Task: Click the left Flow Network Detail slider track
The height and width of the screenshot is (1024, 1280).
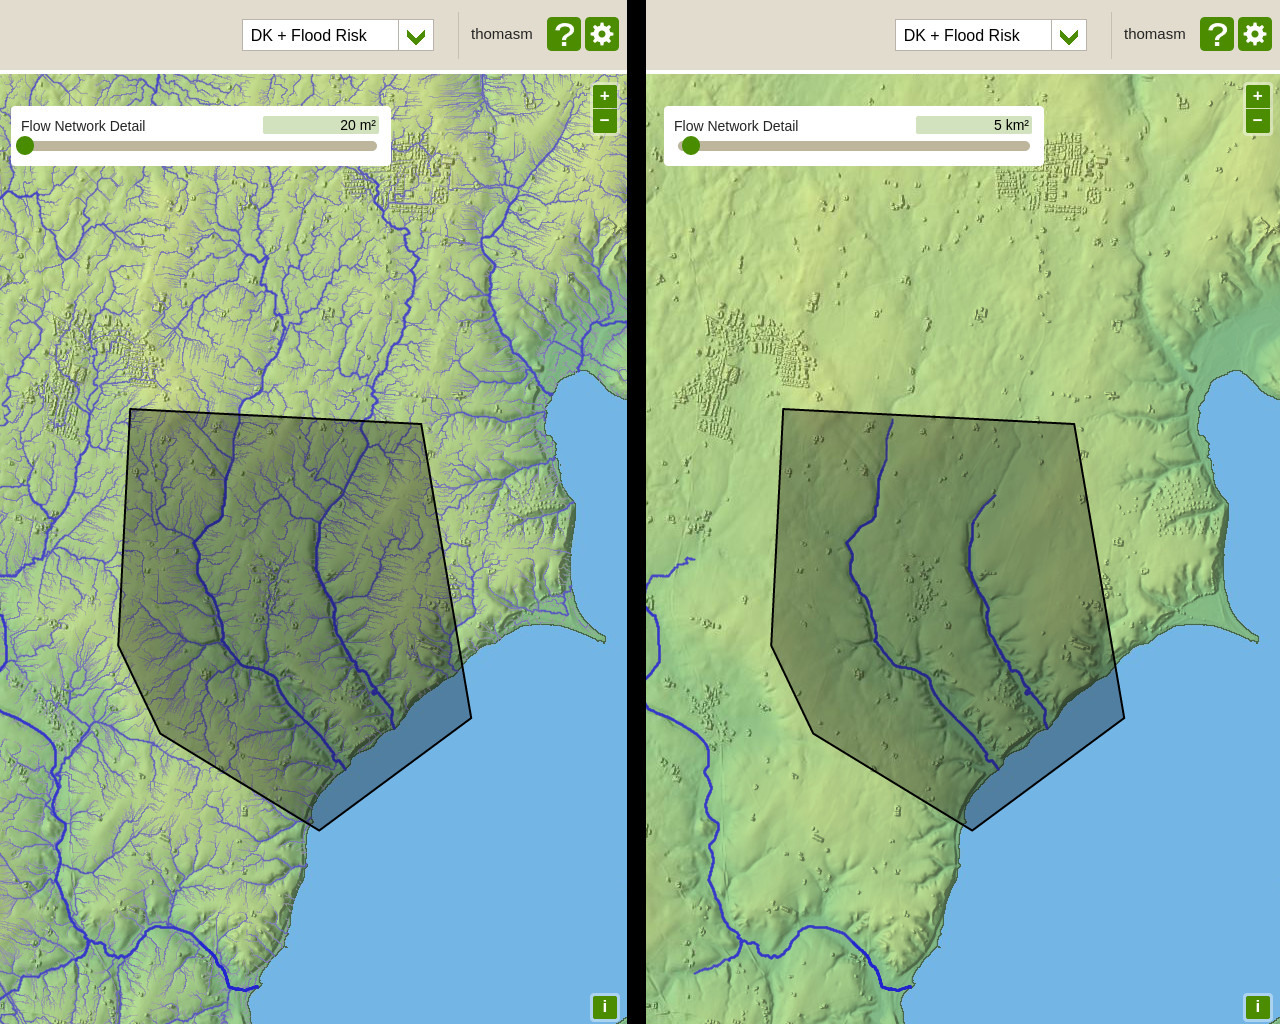Action: pos(200,146)
